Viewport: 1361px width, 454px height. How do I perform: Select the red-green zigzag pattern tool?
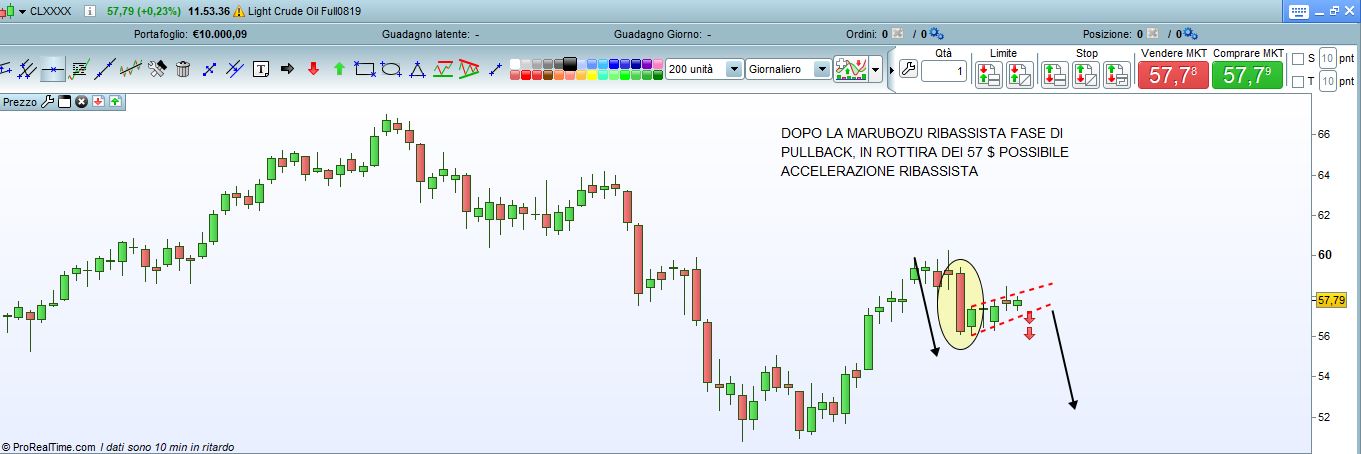(443, 69)
